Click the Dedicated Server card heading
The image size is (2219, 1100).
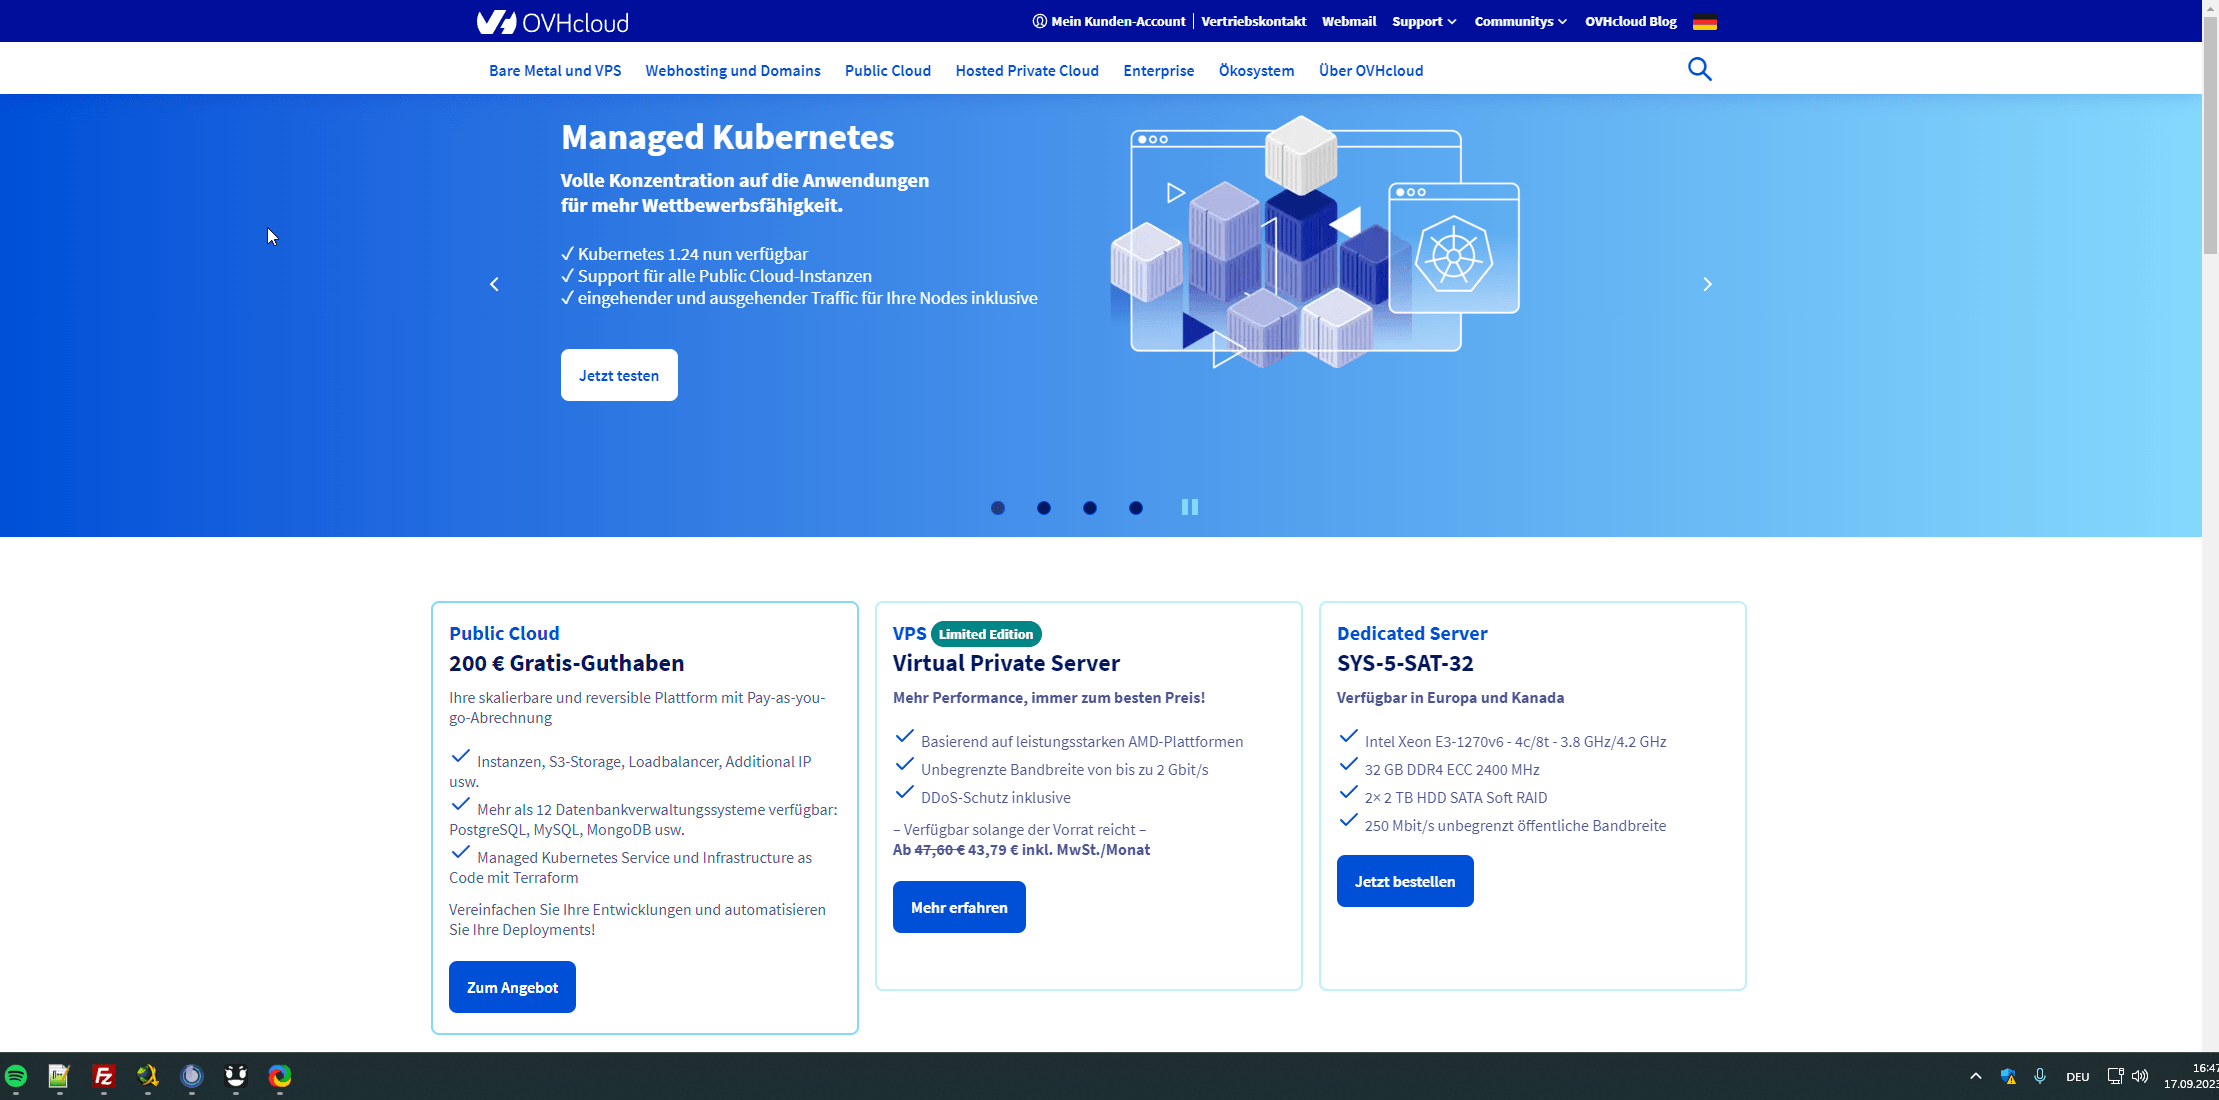1412,633
